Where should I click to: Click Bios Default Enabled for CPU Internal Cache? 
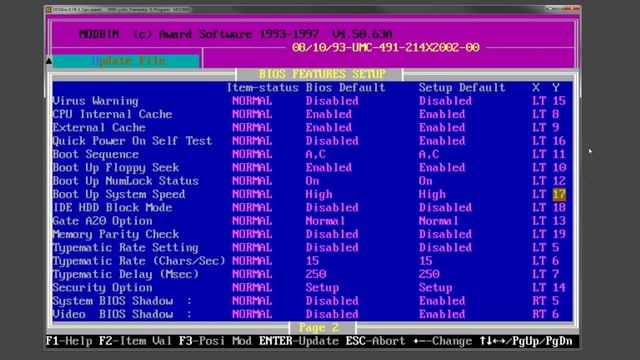click(x=329, y=114)
